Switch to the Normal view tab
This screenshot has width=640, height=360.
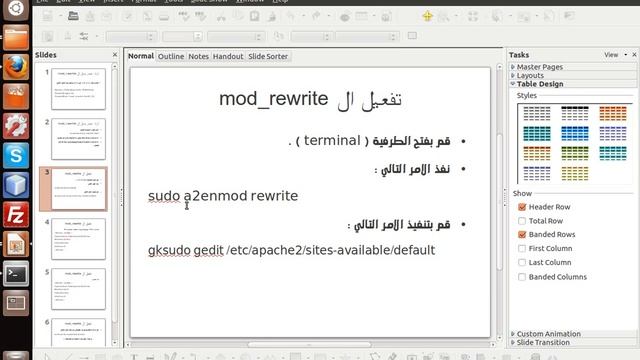coord(141,56)
